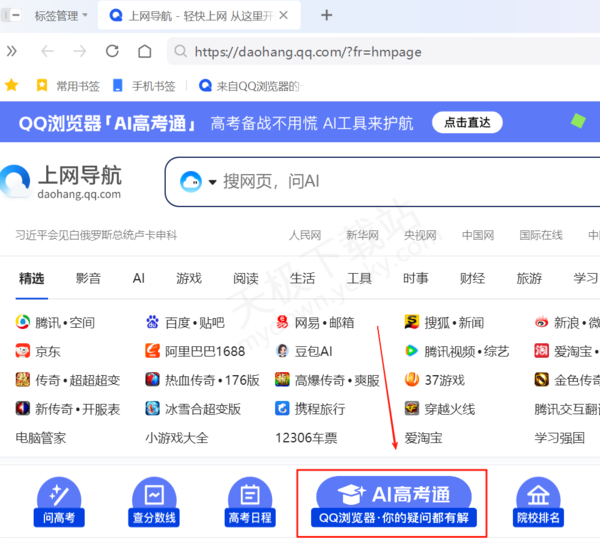The image size is (600, 545).
Task: Expand the sidebar double-chevron icon
Action: click(12, 51)
